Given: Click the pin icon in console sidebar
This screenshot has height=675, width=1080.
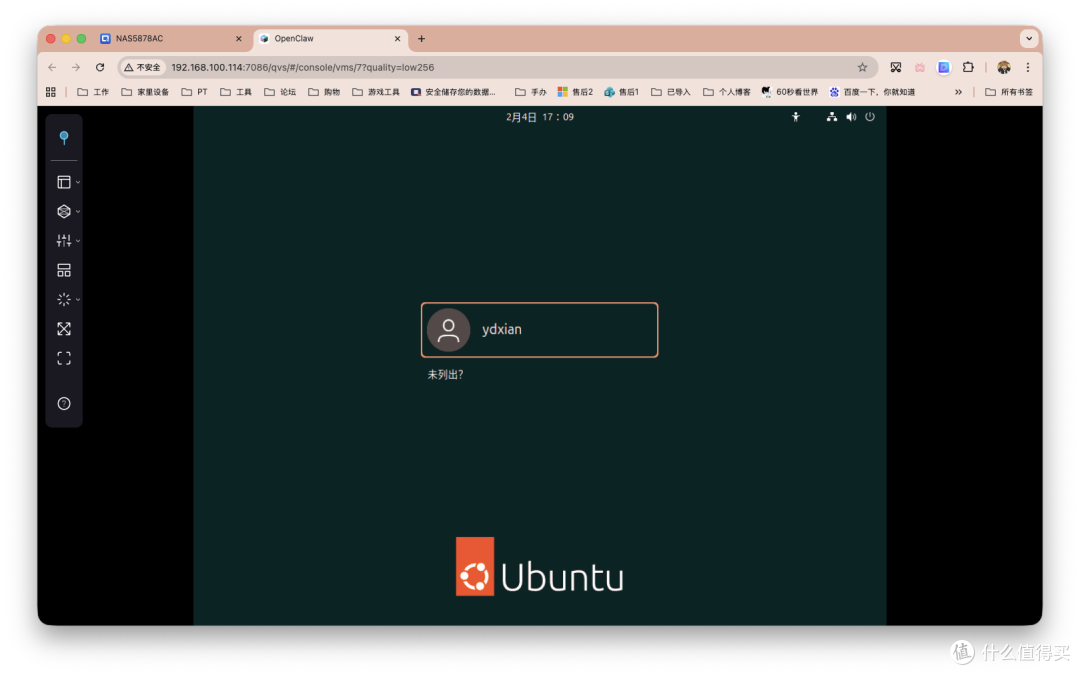Looking at the screenshot, I should click(x=63, y=138).
